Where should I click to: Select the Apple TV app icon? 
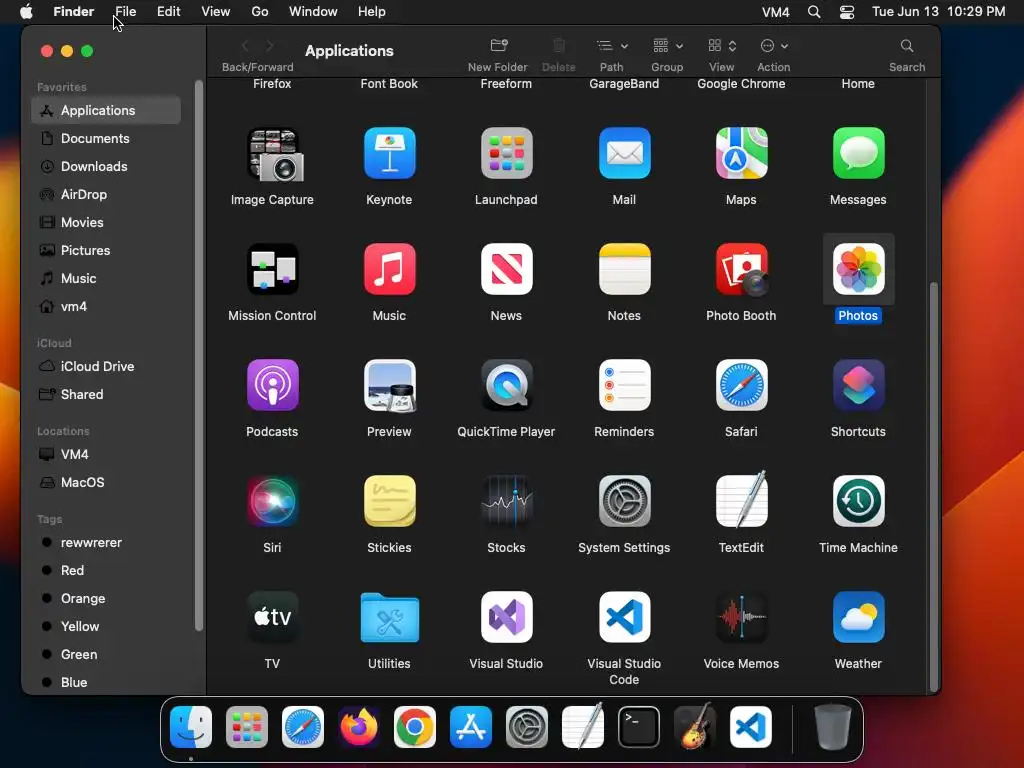pos(273,617)
